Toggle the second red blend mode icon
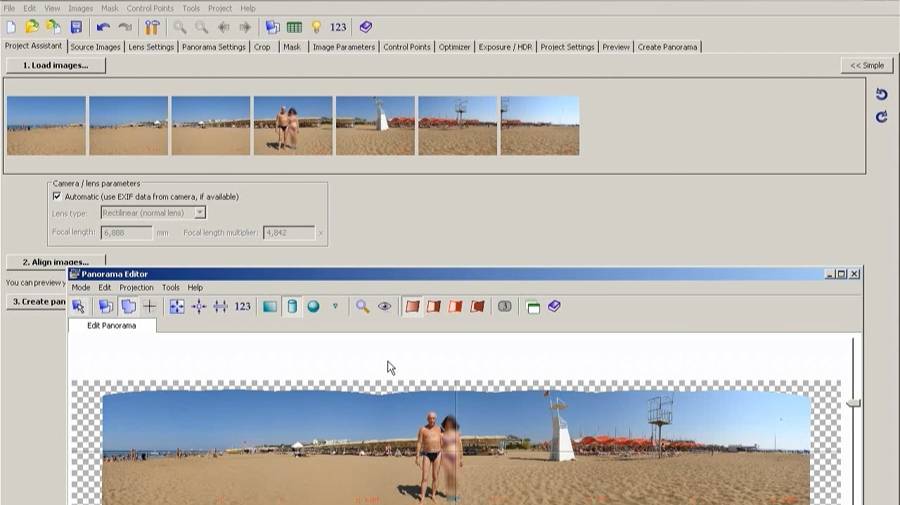Image resolution: width=900 pixels, height=505 pixels. [x=434, y=306]
